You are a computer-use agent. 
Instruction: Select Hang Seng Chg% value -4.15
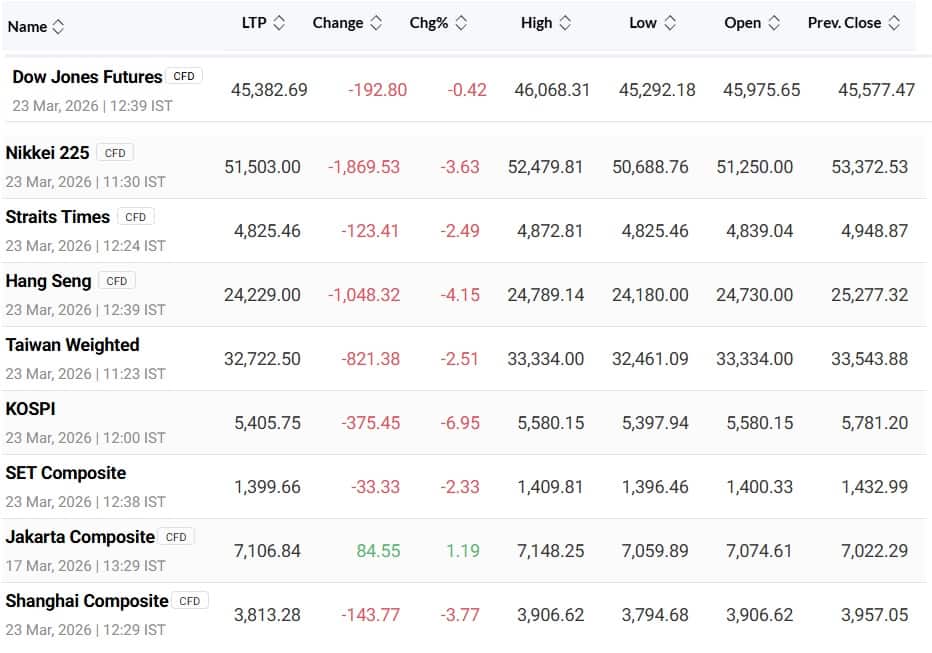point(459,295)
